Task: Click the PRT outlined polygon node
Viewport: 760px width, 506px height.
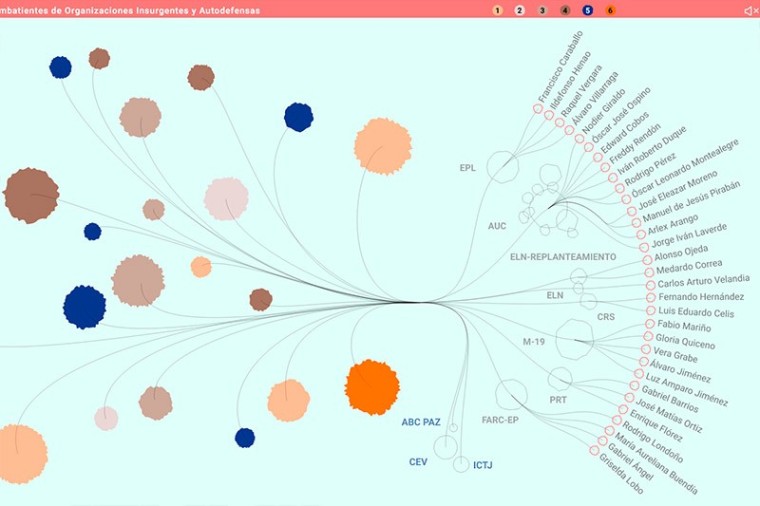Action: tap(560, 379)
